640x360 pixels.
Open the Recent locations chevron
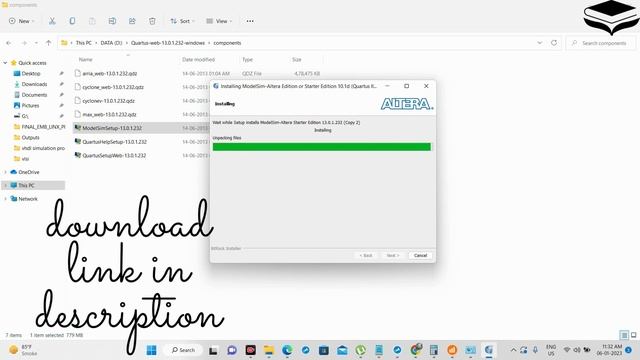pyautogui.click(x=36, y=43)
